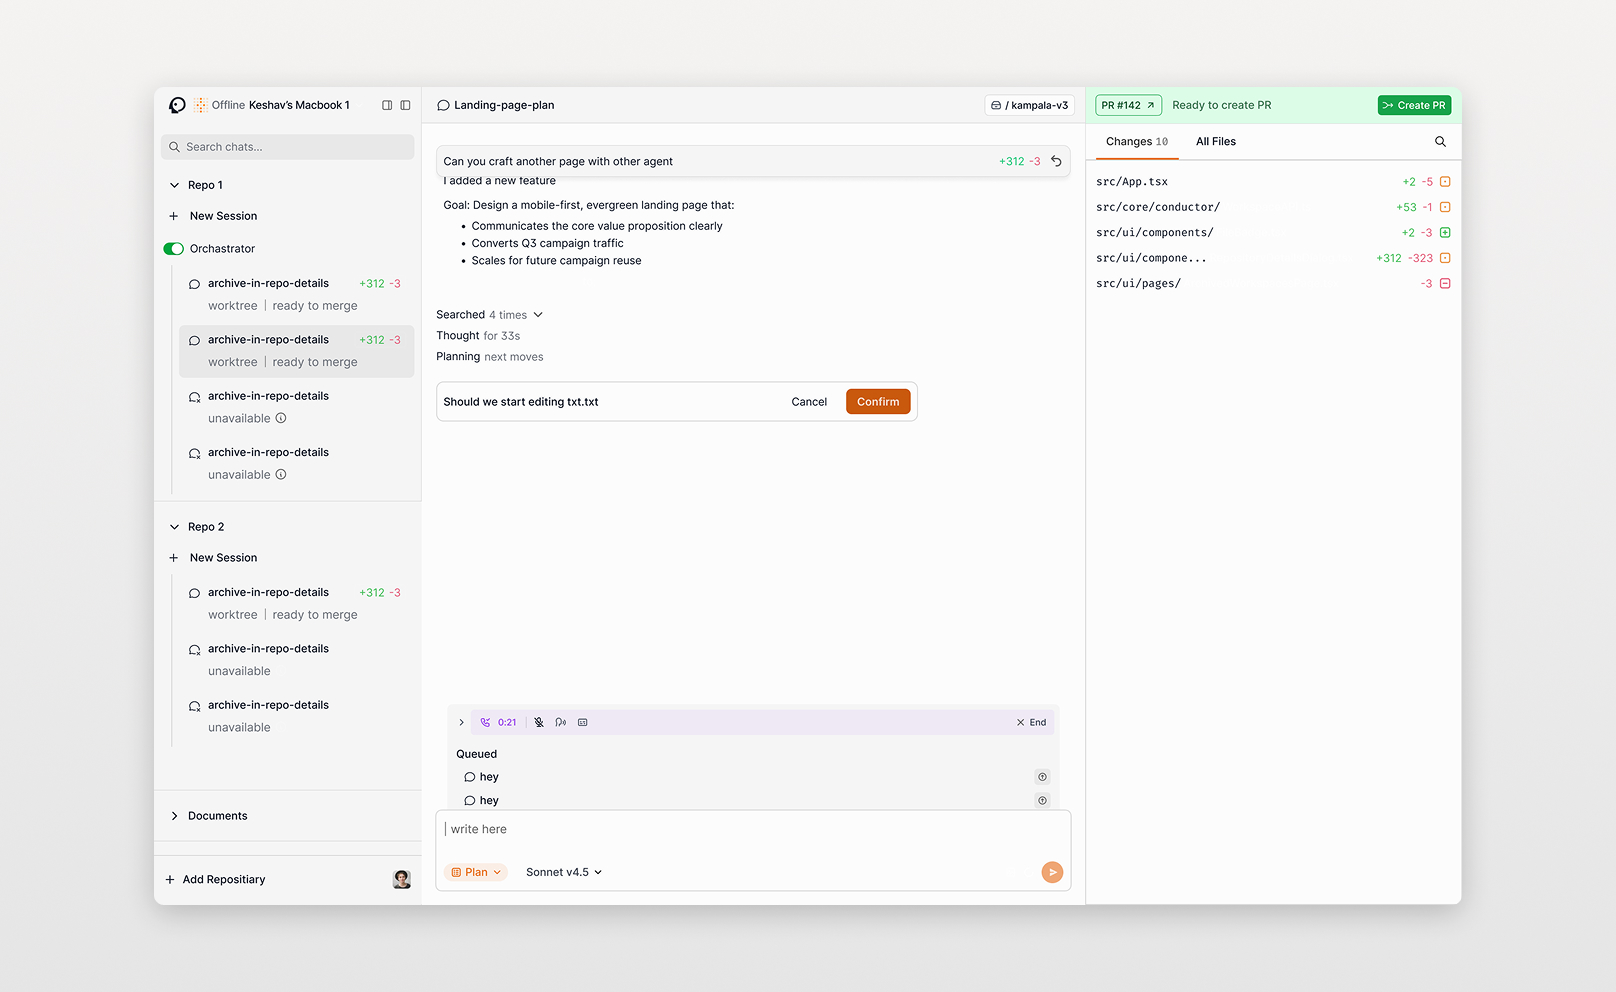This screenshot has width=1616, height=992.
Task: Expand the call bar with the chevron
Action: [x=461, y=722]
